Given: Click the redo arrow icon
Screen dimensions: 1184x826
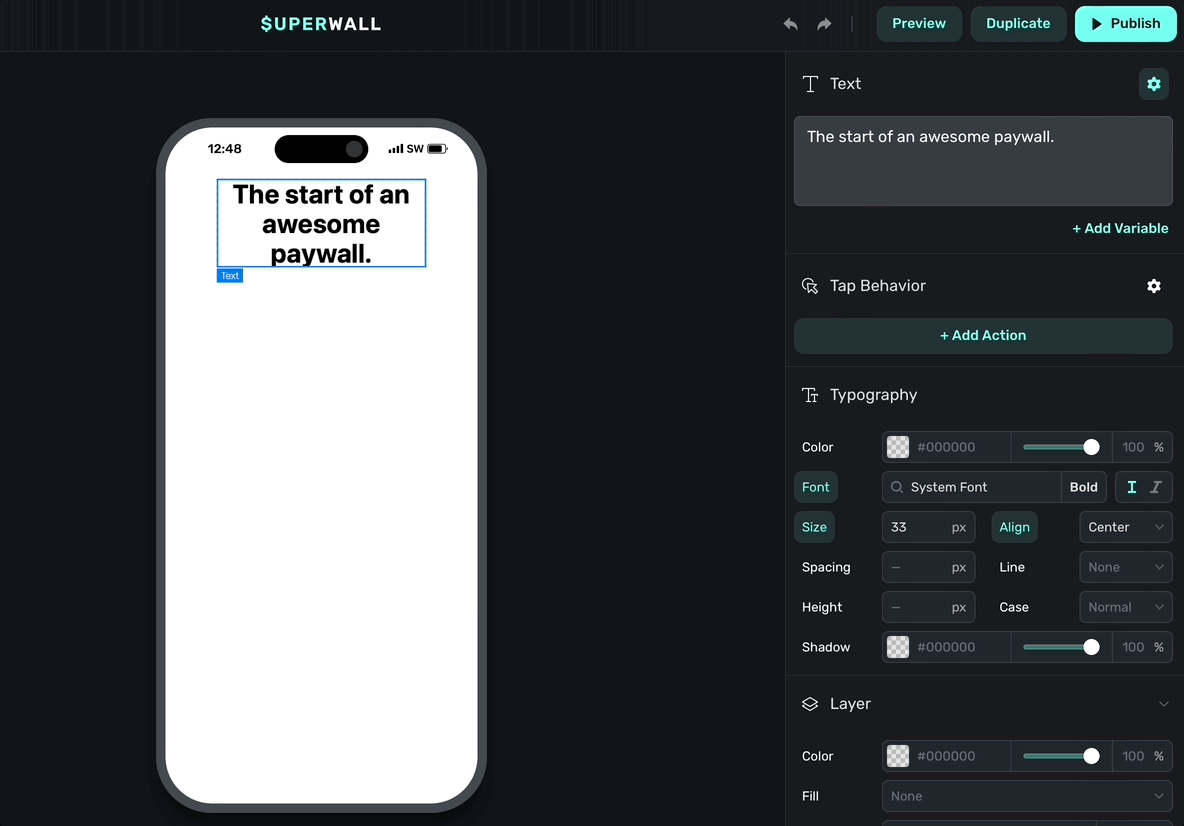Looking at the screenshot, I should click(x=824, y=24).
